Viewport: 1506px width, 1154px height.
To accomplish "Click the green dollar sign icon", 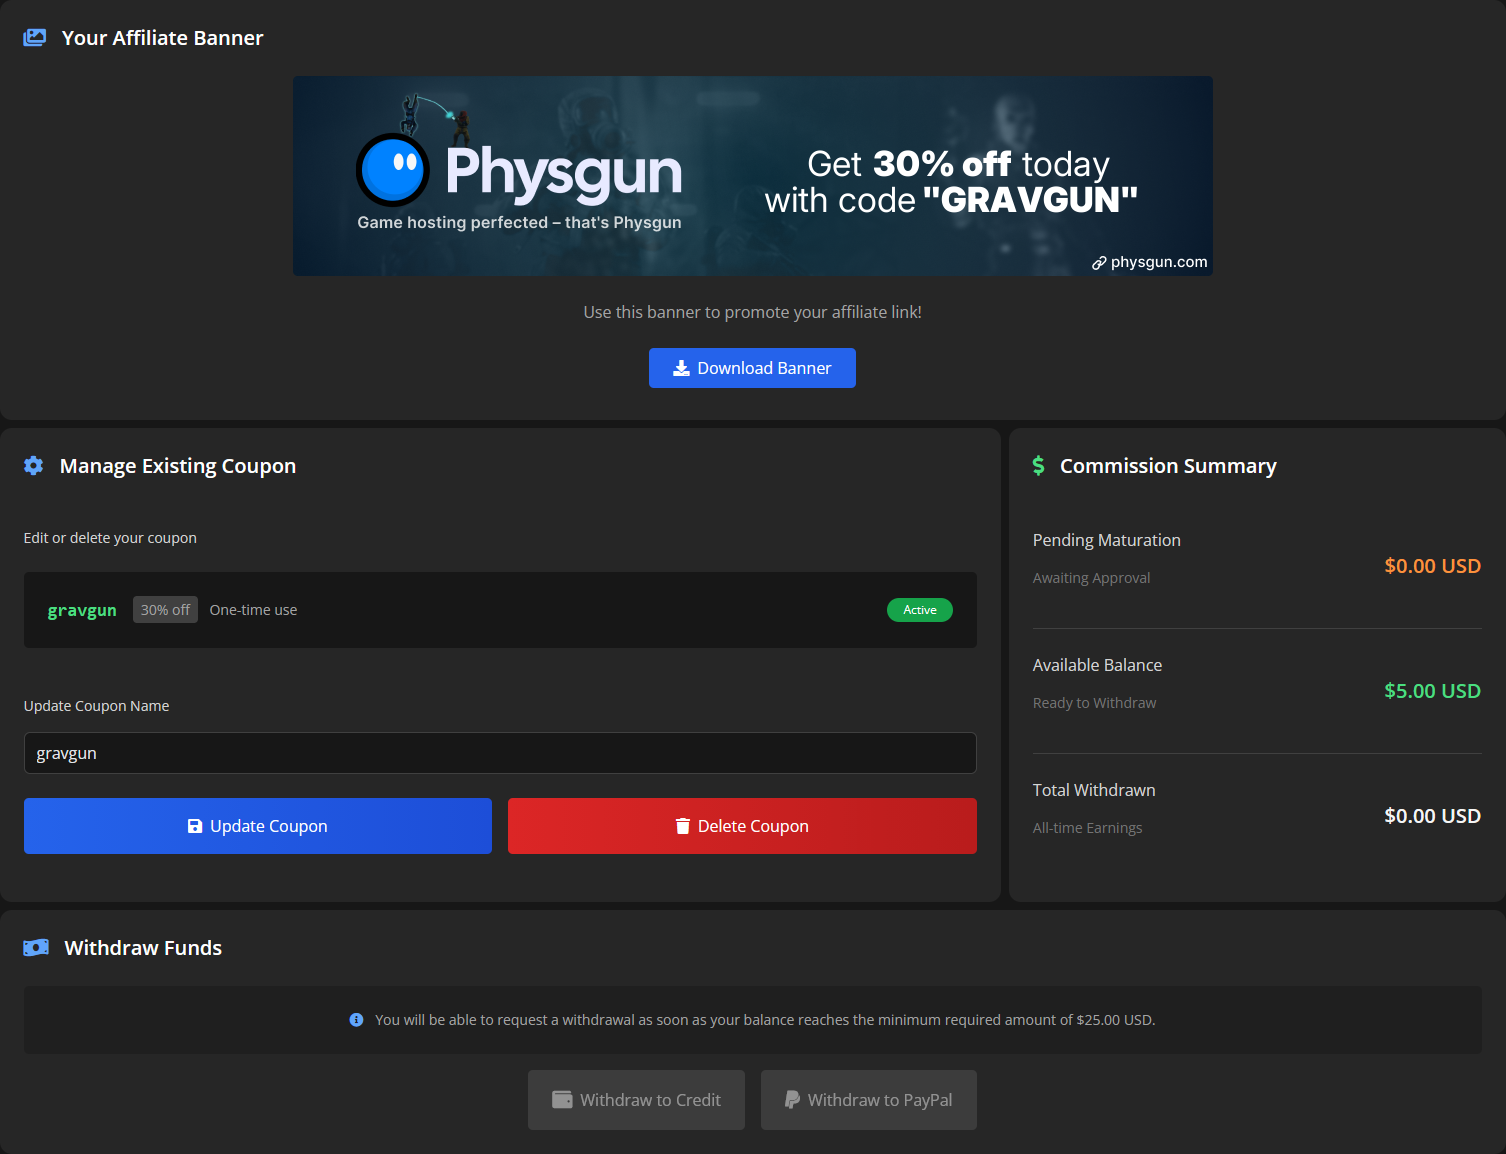I will [x=1039, y=466].
